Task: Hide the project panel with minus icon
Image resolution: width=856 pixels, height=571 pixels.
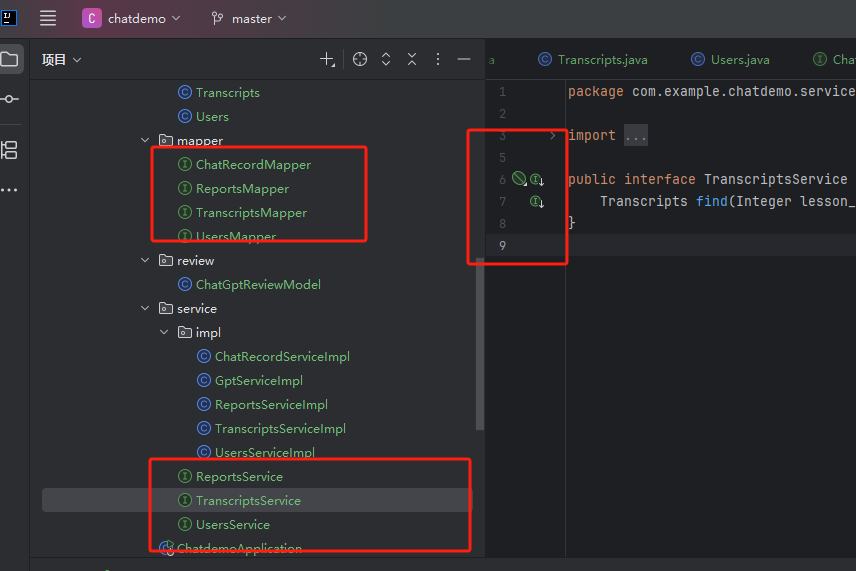Action: tap(464, 59)
